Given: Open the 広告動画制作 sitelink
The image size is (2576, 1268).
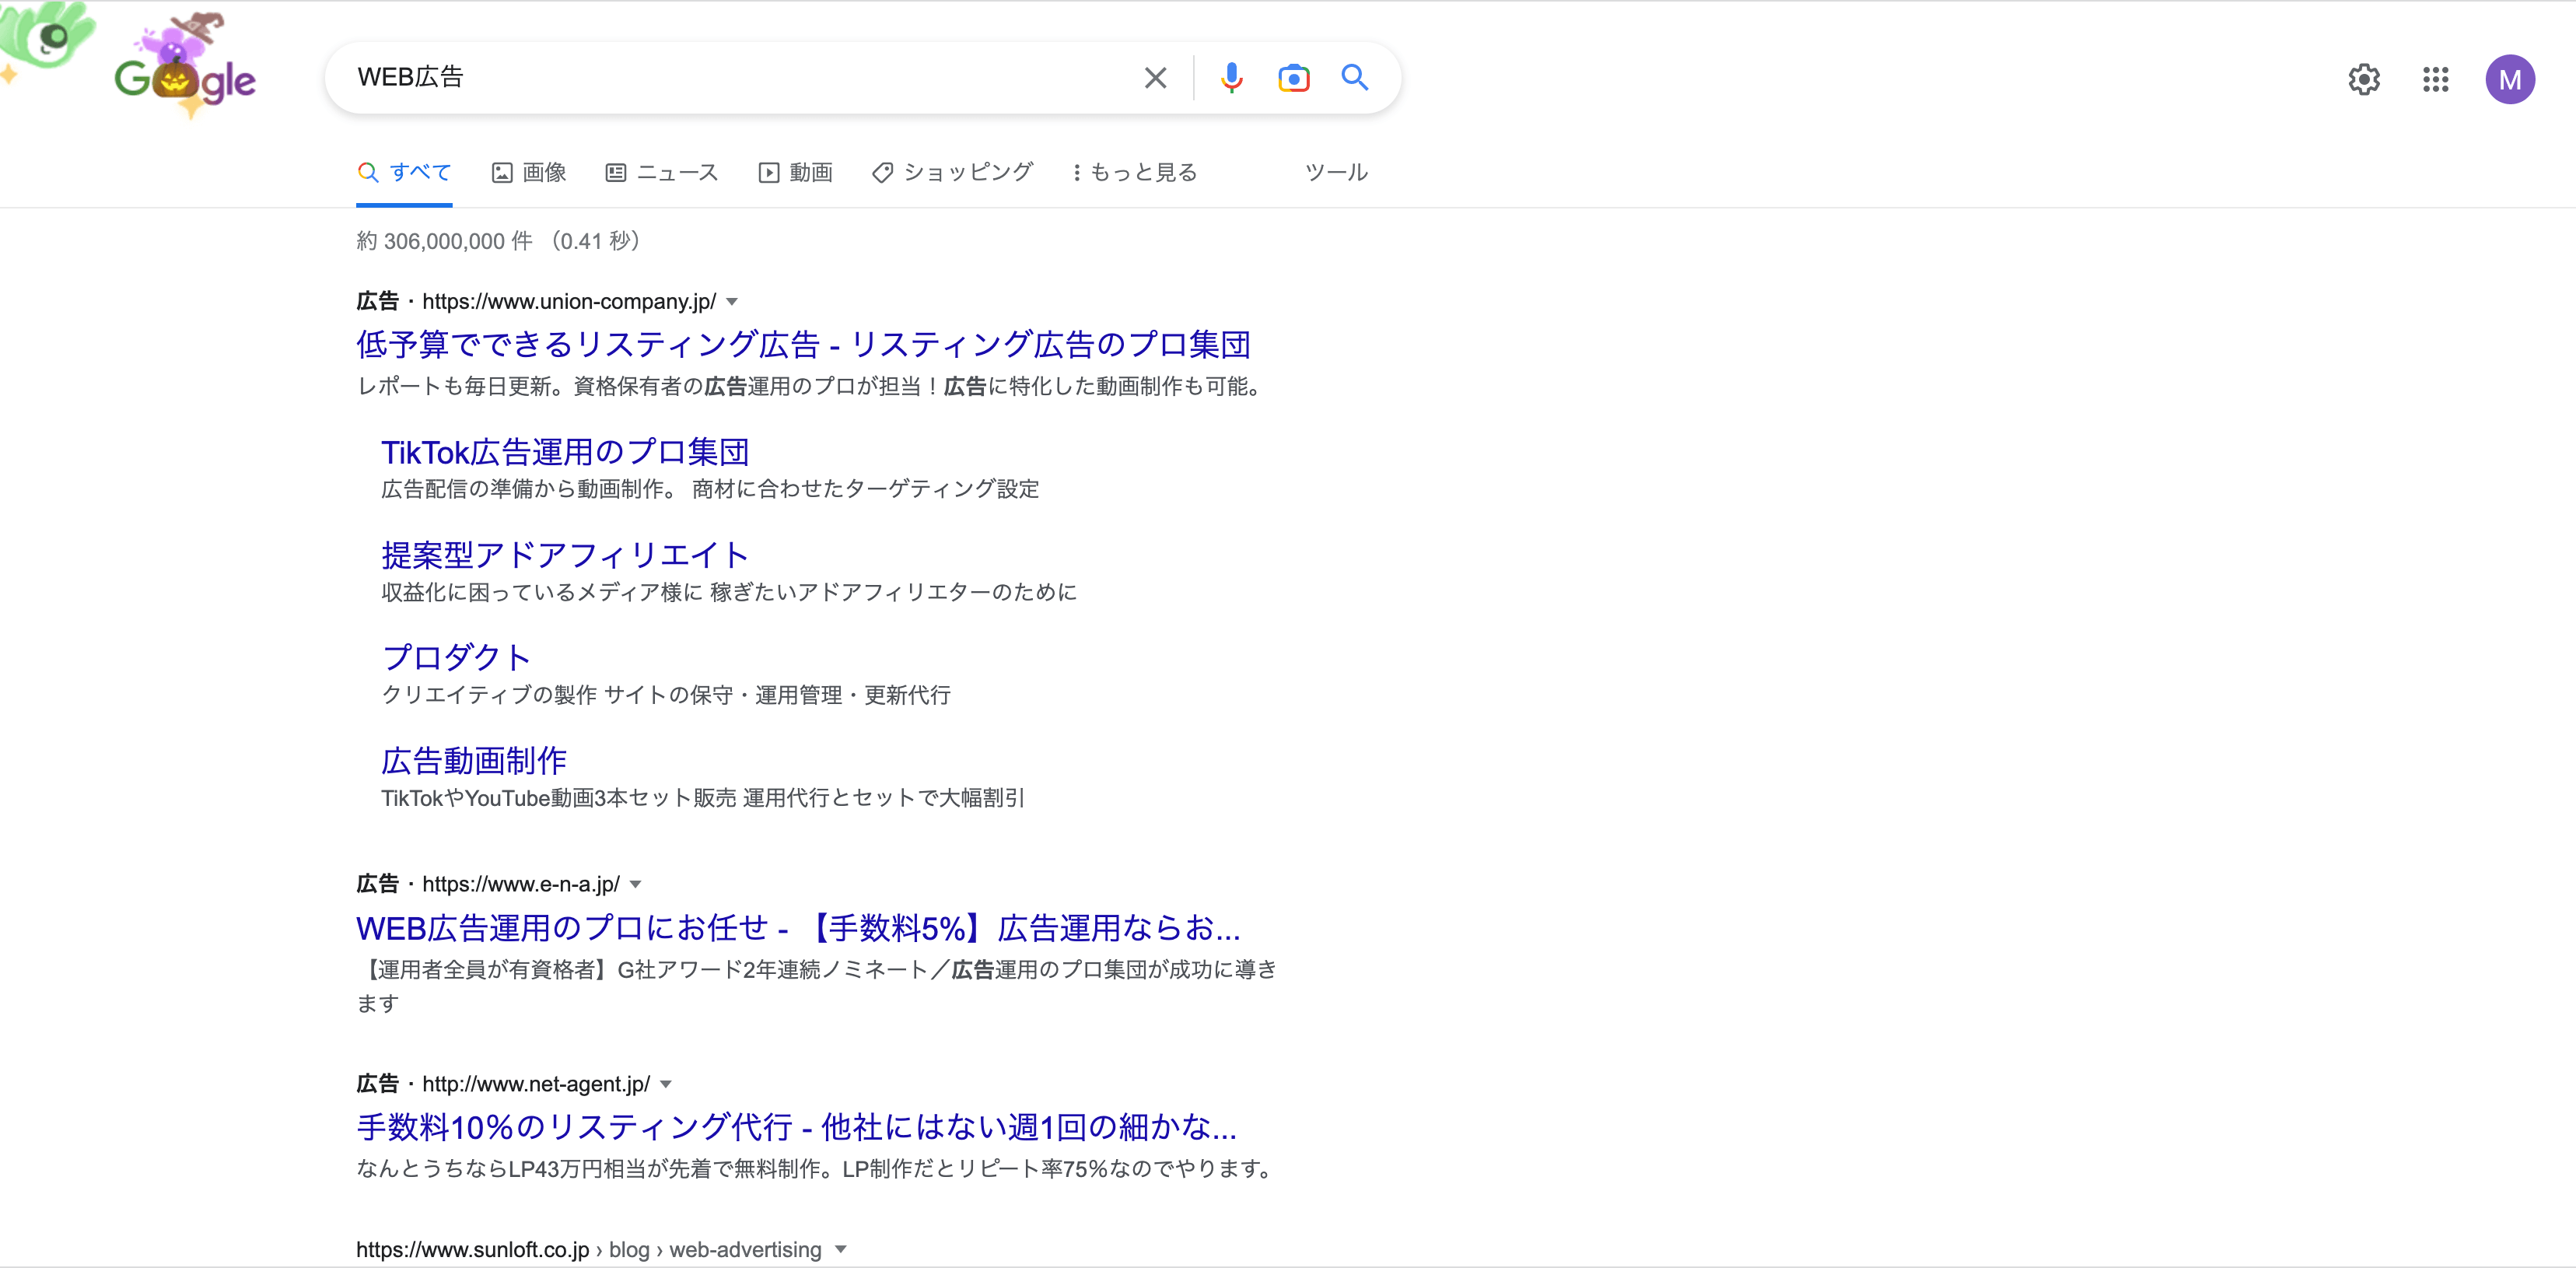Looking at the screenshot, I should [474, 760].
